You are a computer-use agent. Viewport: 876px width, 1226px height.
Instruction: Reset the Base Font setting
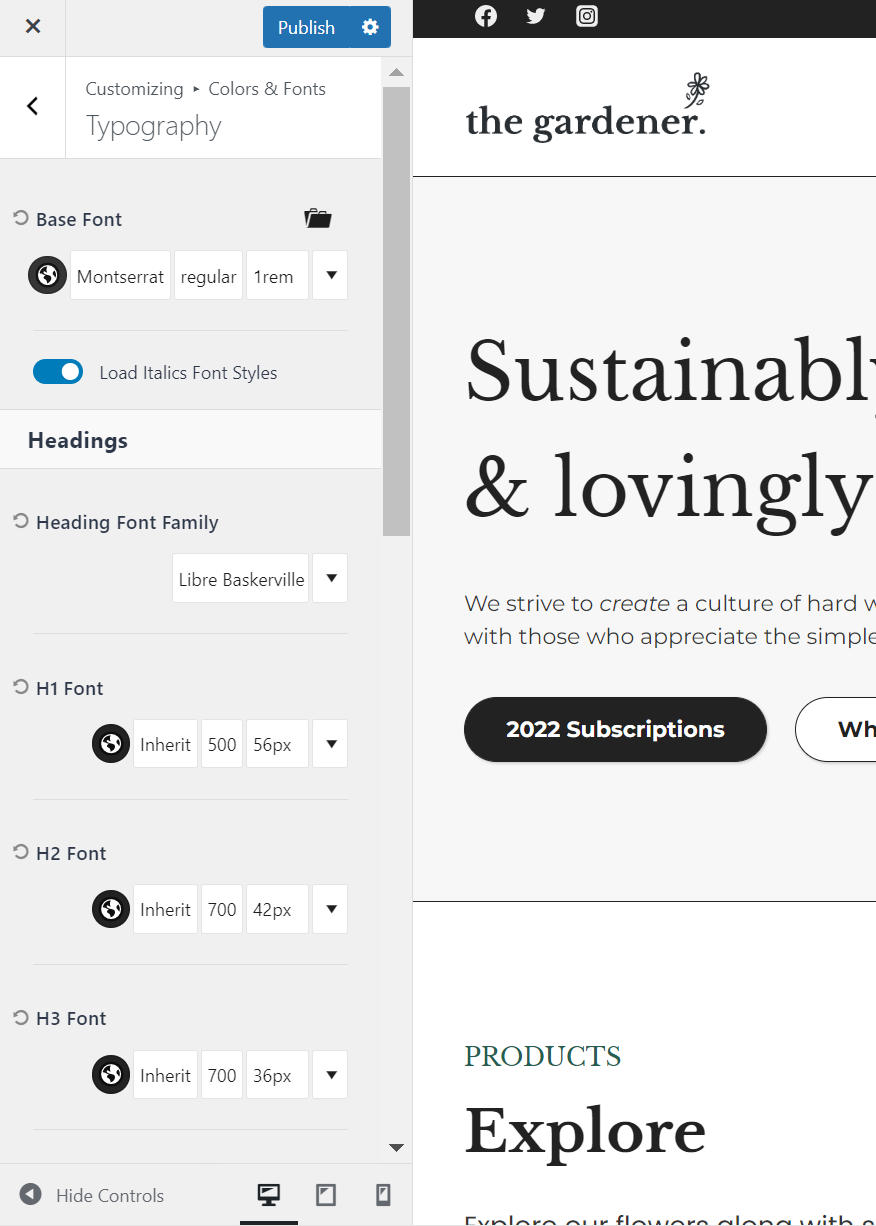pyautogui.click(x=21, y=218)
